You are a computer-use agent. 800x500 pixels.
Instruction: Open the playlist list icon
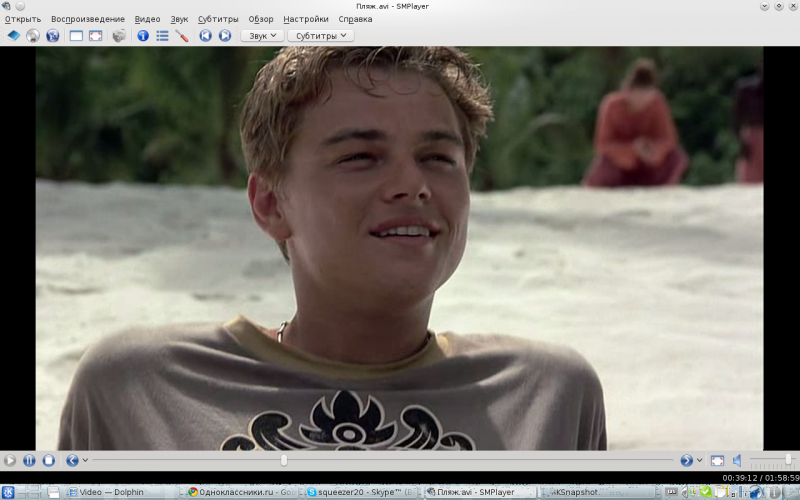click(162, 36)
